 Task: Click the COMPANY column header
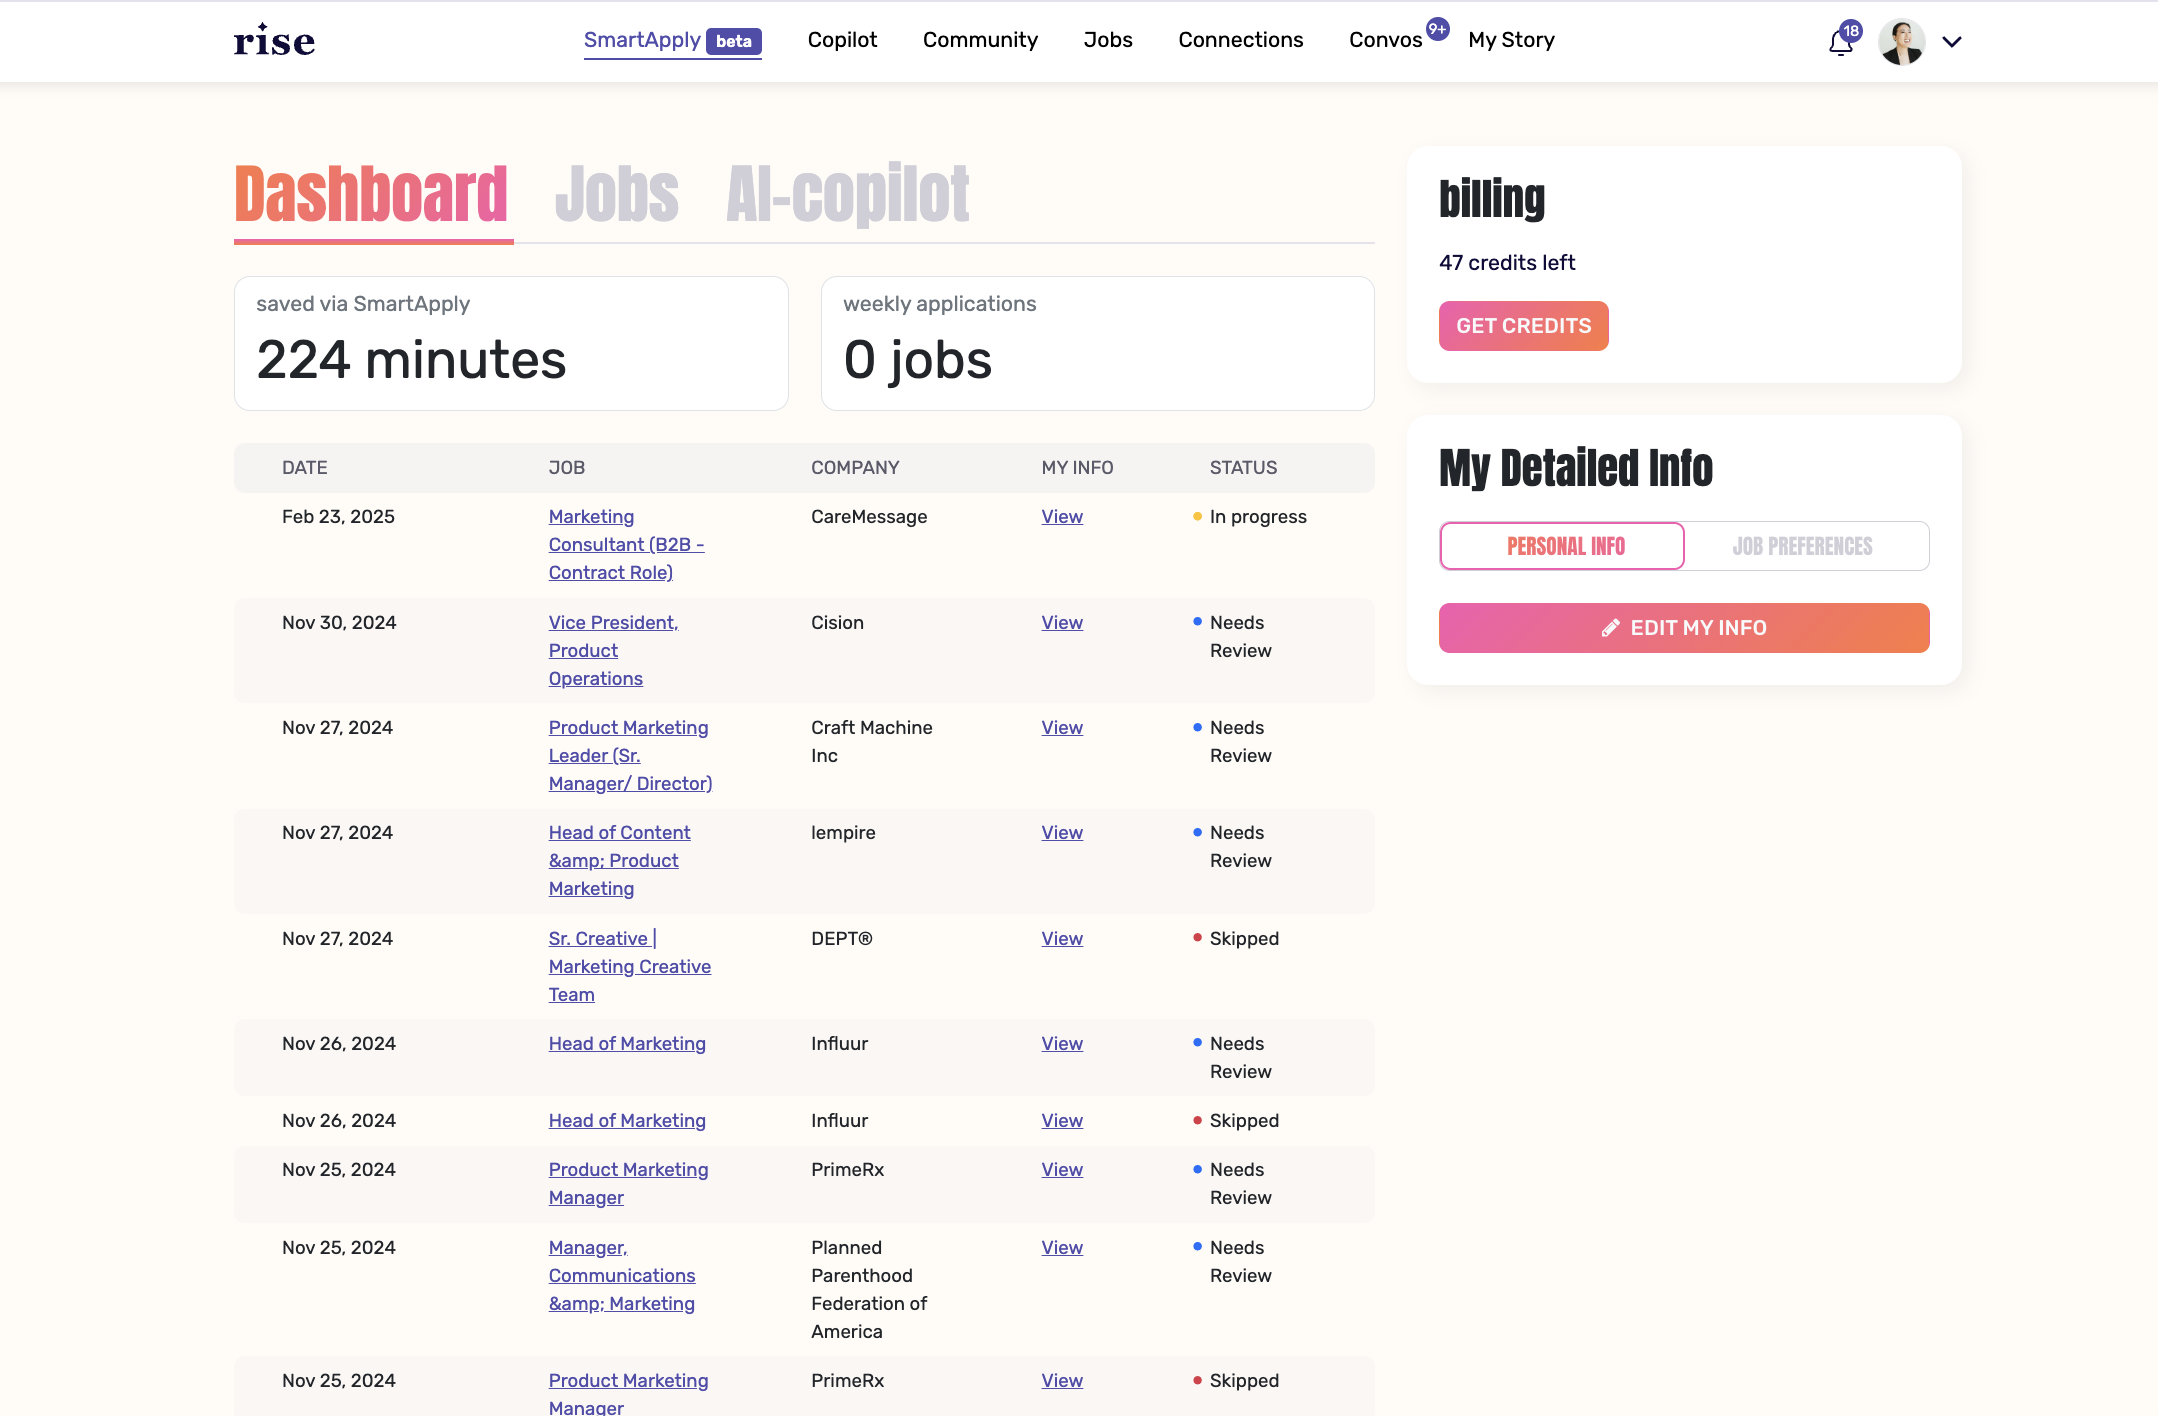[x=855, y=468]
